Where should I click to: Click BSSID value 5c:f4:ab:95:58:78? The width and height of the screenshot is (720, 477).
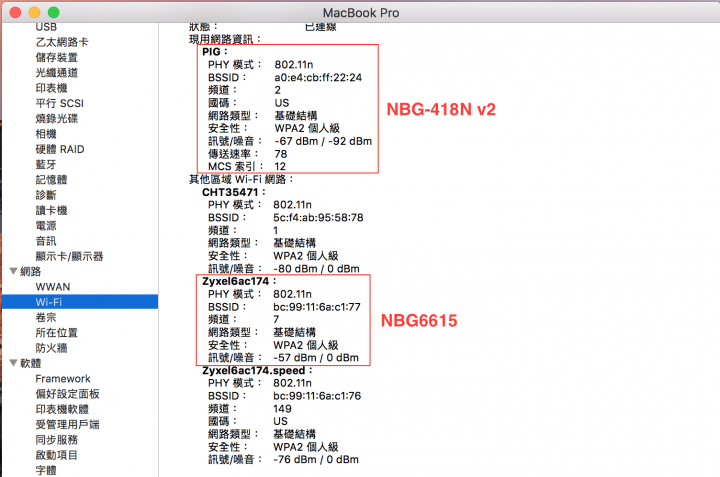[x=318, y=217]
